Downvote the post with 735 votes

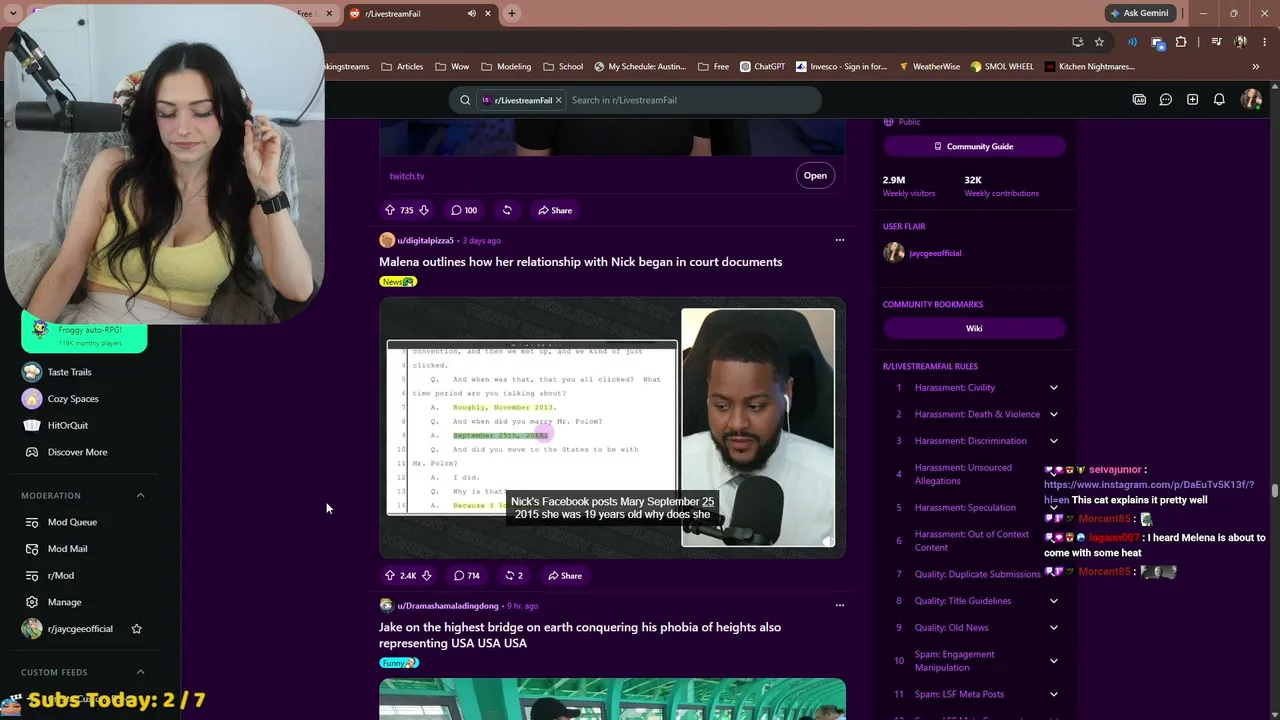point(424,210)
